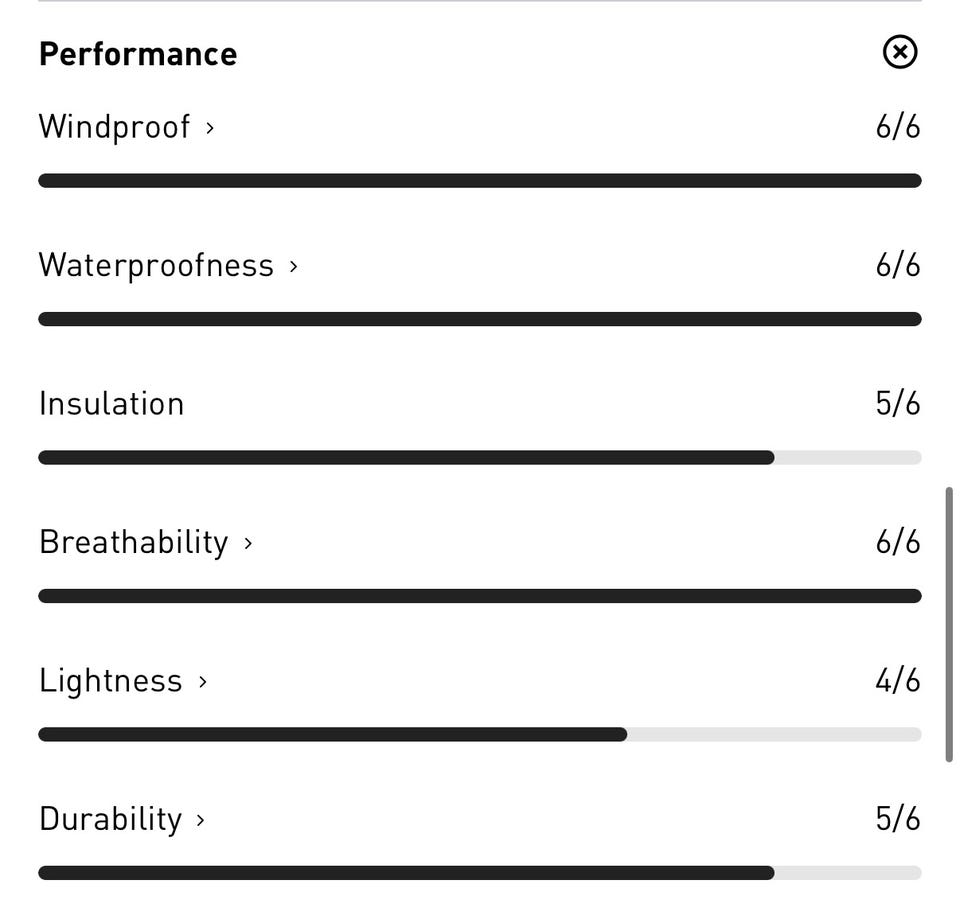Click the Windproof rating bar

click(x=480, y=181)
